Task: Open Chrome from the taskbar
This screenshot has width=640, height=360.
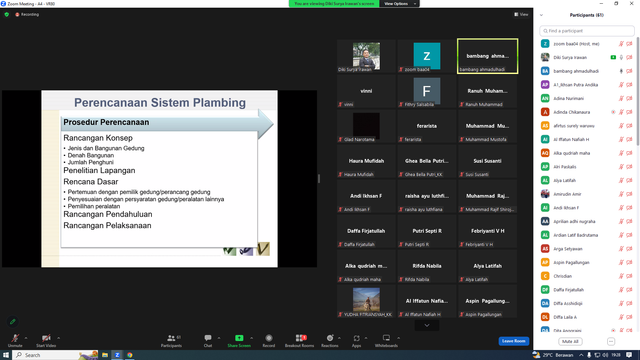Action: coord(130,355)
